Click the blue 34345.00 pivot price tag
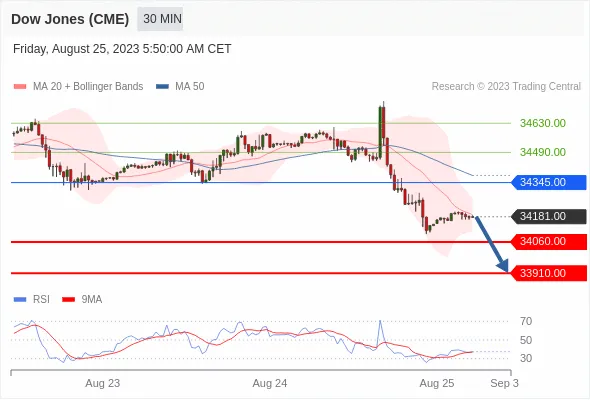 click(549, 182)
